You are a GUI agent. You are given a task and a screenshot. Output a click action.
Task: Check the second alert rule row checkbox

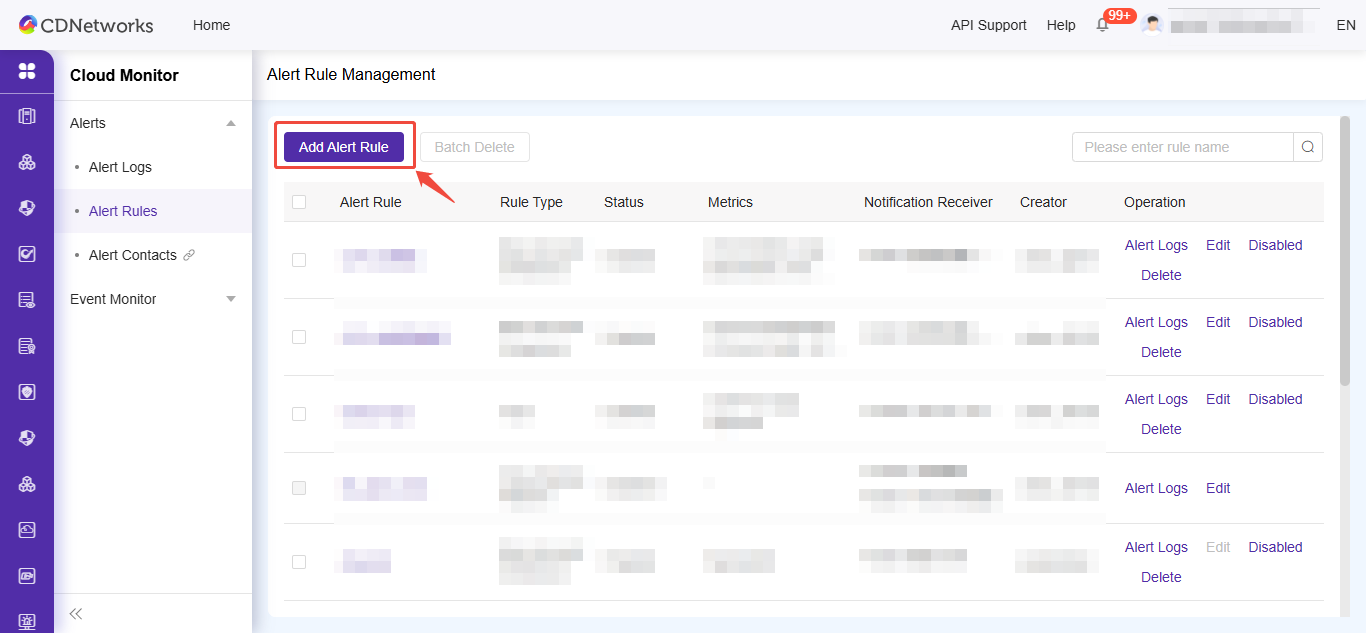[x=299, y=337]
